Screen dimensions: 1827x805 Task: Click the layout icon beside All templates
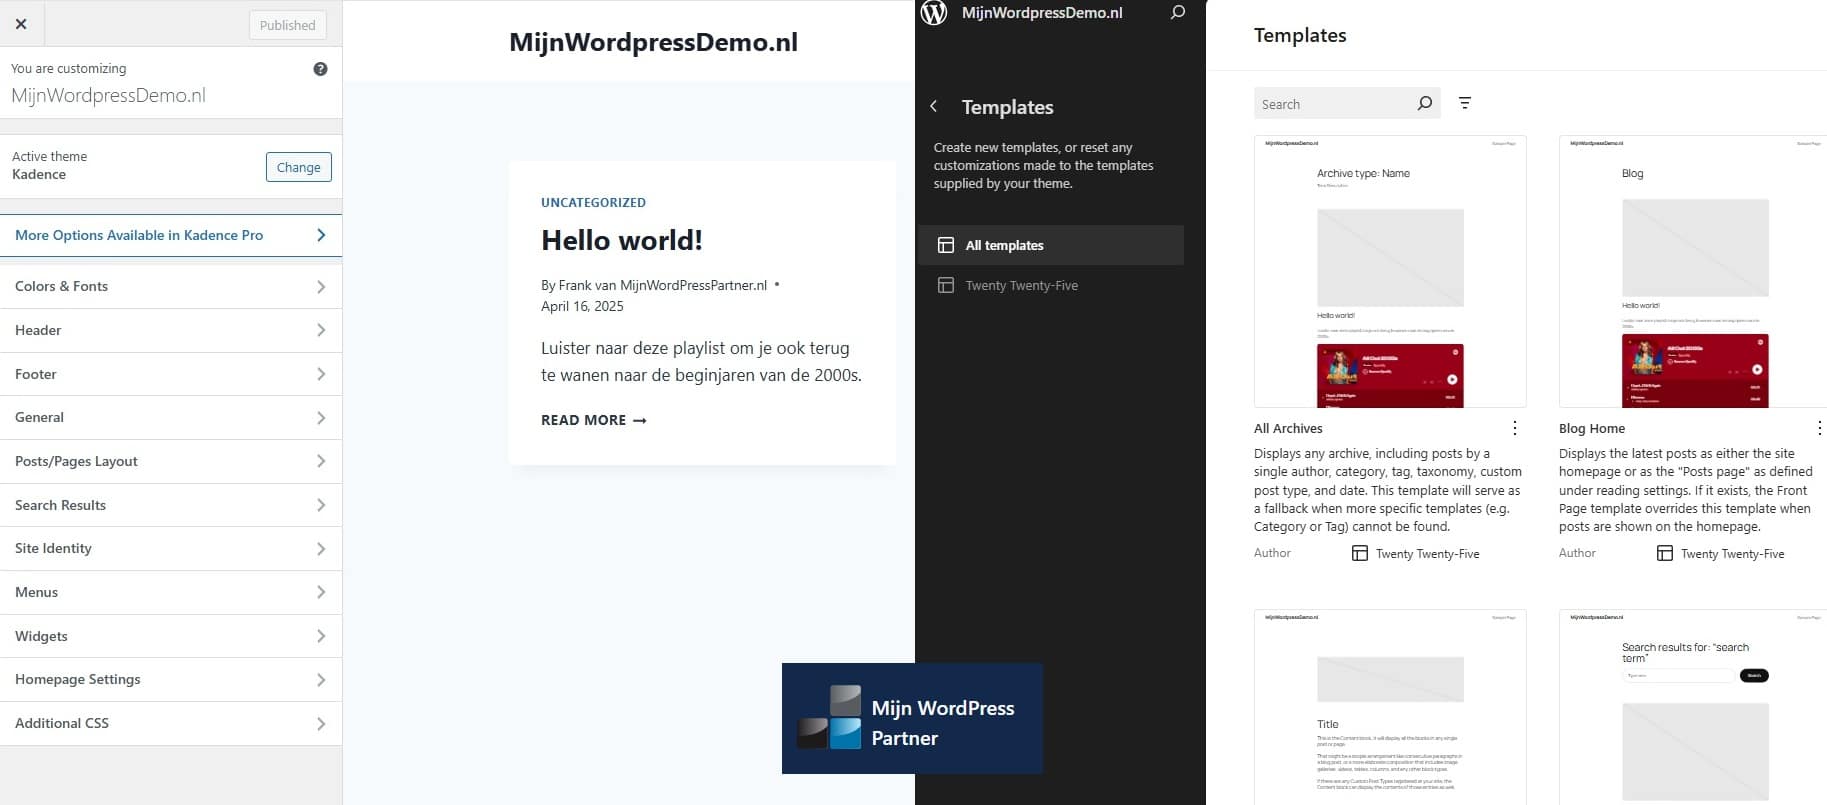pos(946,245)
